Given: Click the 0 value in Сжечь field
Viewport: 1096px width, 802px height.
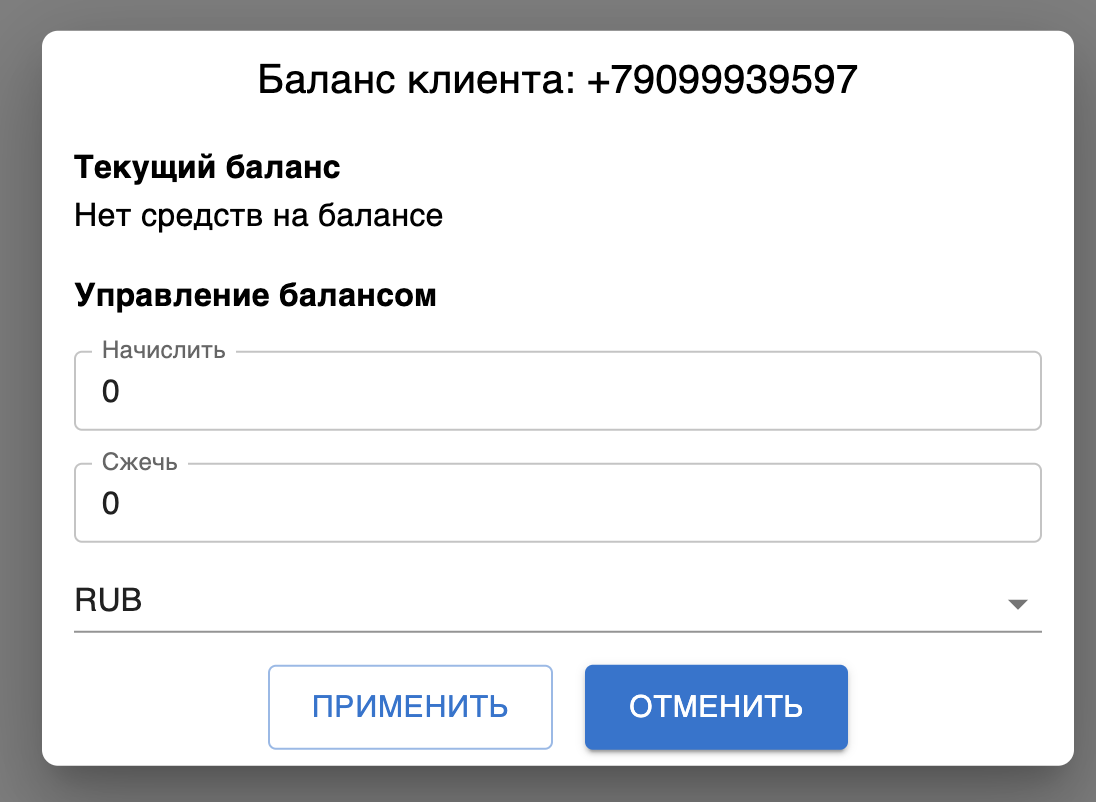Looking at the screenshot, I should coord(111,504).
